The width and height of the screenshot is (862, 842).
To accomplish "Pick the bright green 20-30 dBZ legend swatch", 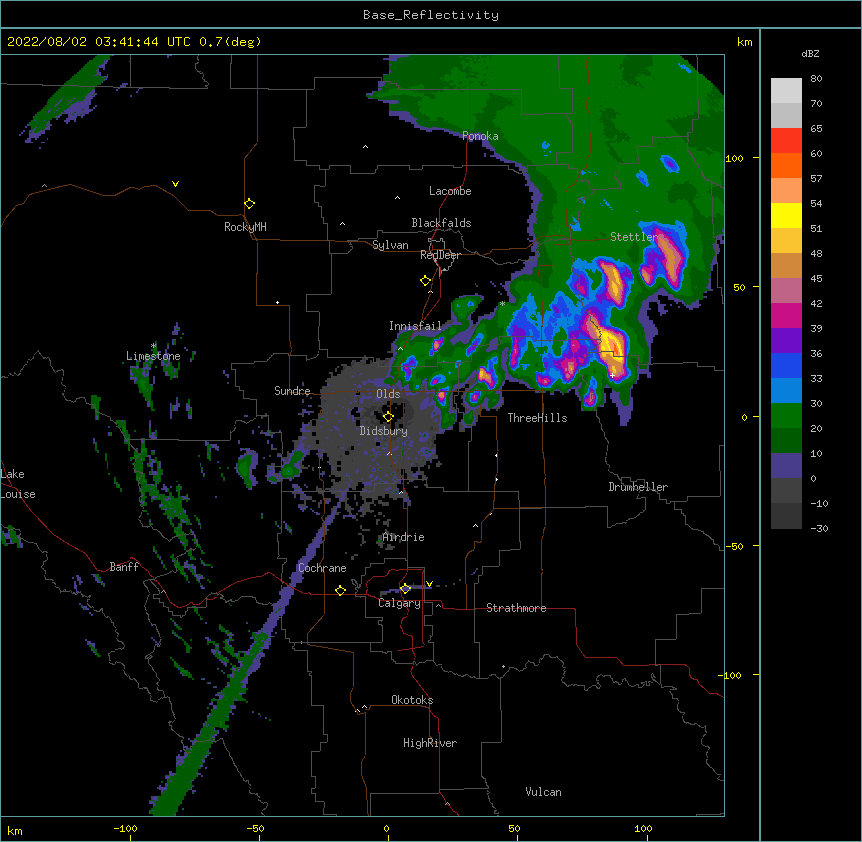I will 786,416.
